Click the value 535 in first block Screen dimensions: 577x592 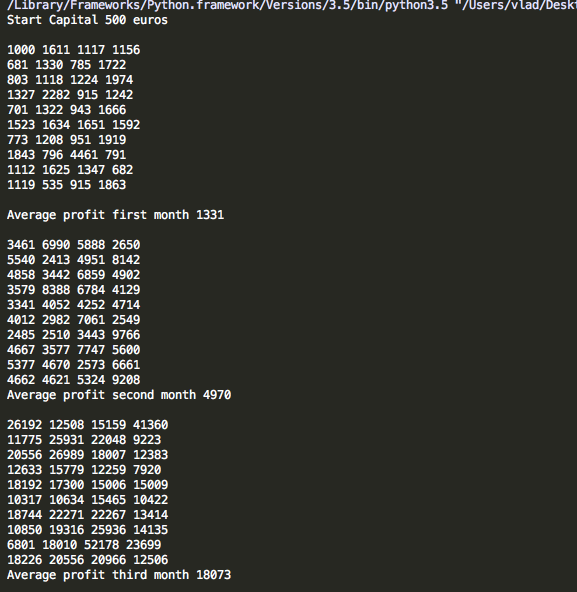tap(52, 185)
